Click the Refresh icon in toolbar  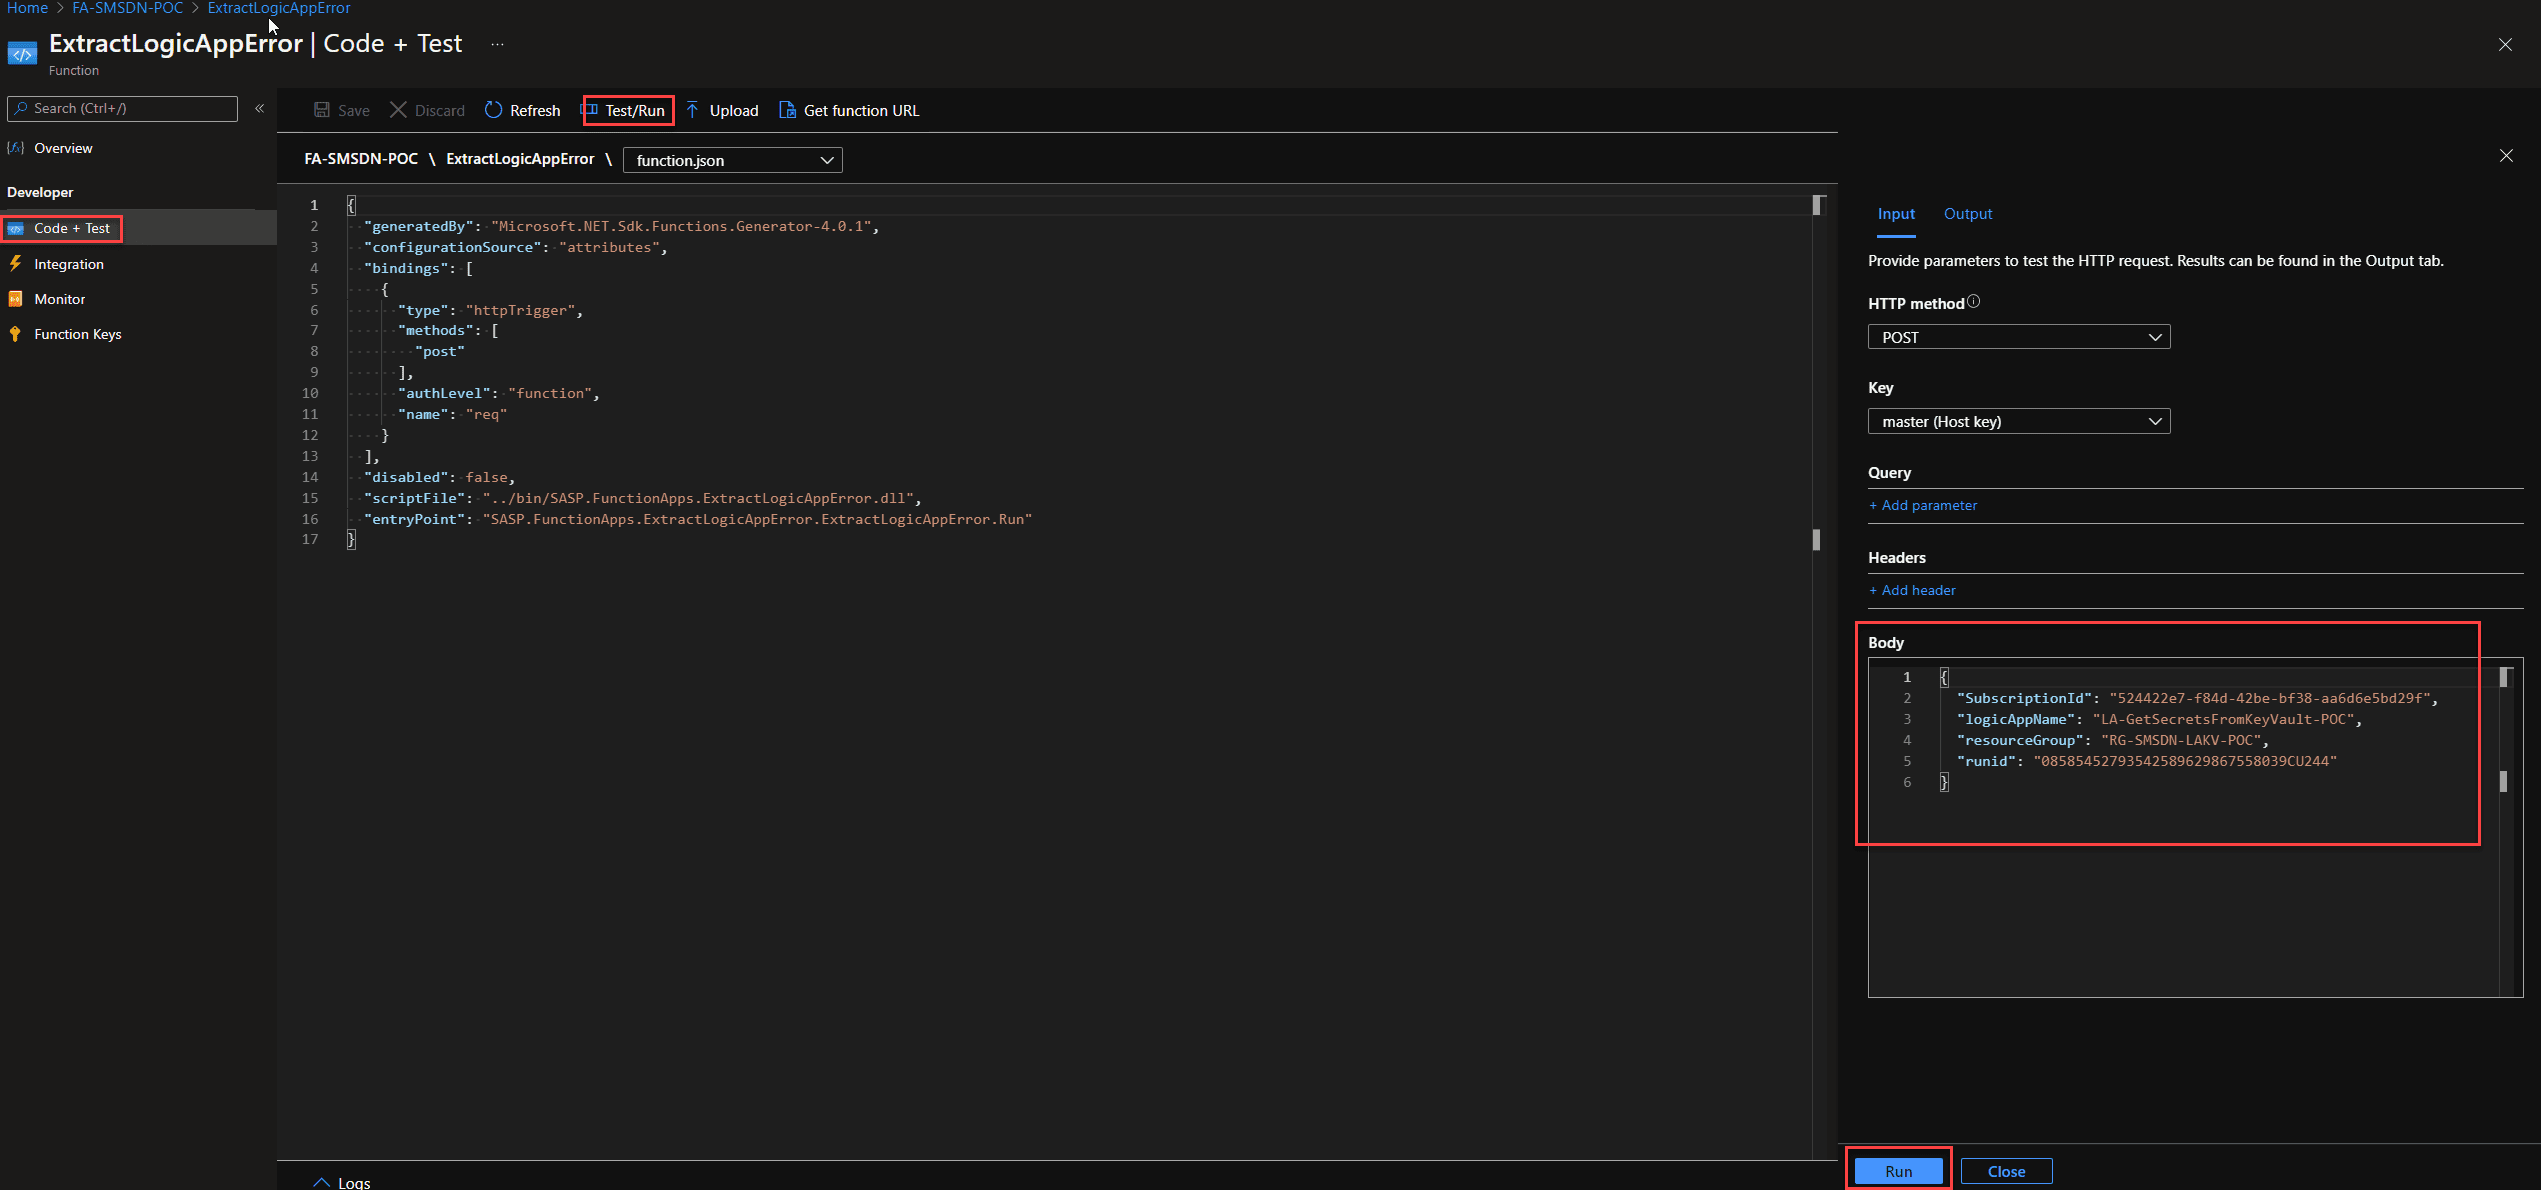point(493,110)
